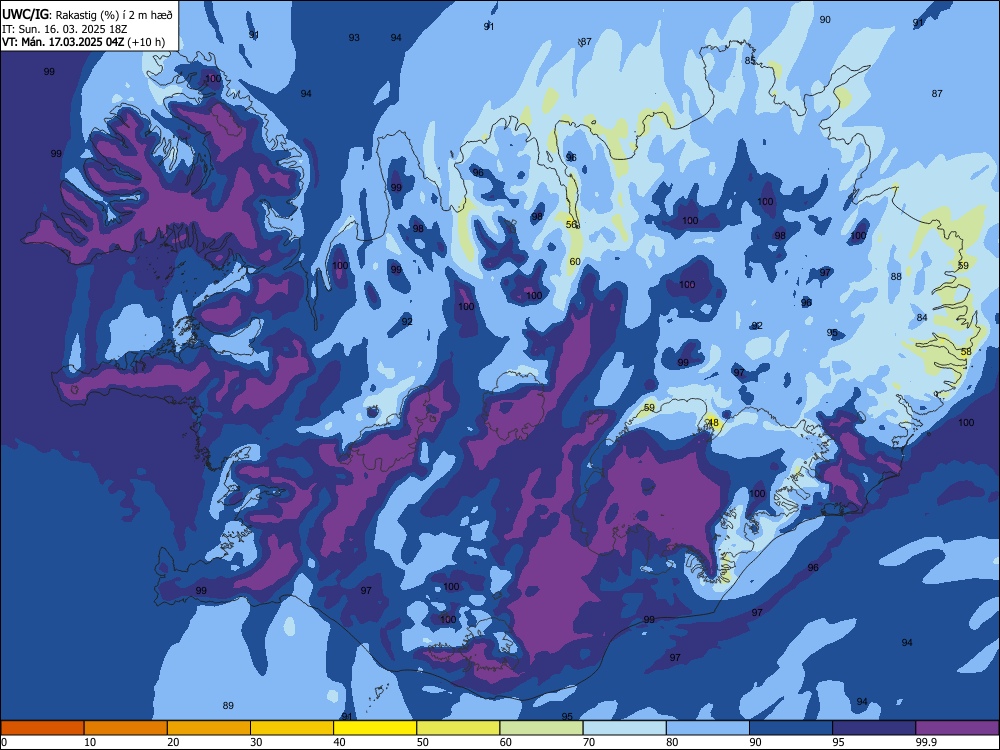The image size is (1000, 750).
Task: Click the map value '56'
Action: (571, 224)
